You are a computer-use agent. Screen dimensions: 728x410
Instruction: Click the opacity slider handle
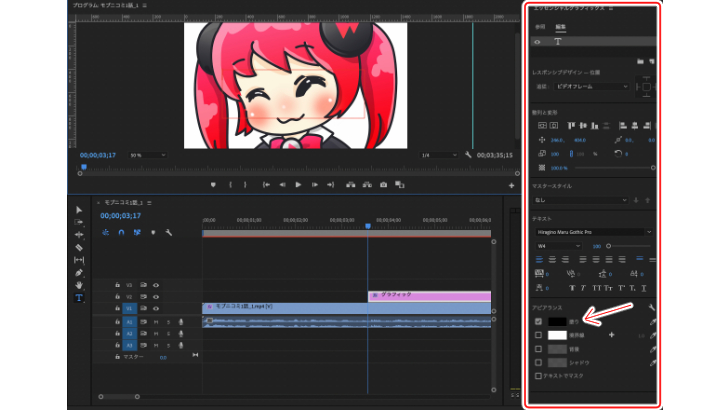(x=653, y=168)
